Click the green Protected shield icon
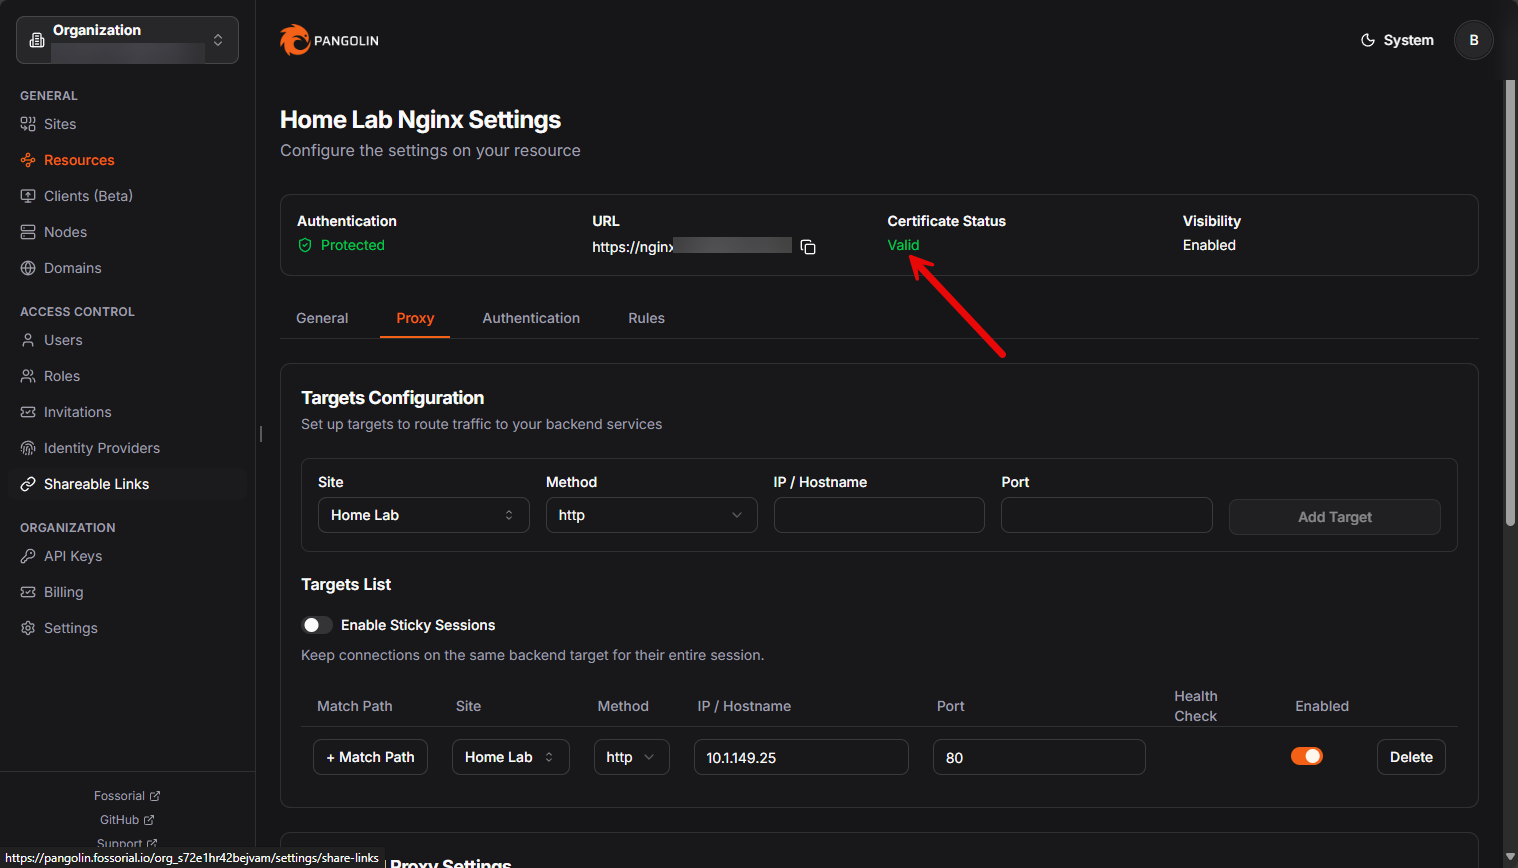This screenshot has width=1518, height=868. [x=305, y=245]
